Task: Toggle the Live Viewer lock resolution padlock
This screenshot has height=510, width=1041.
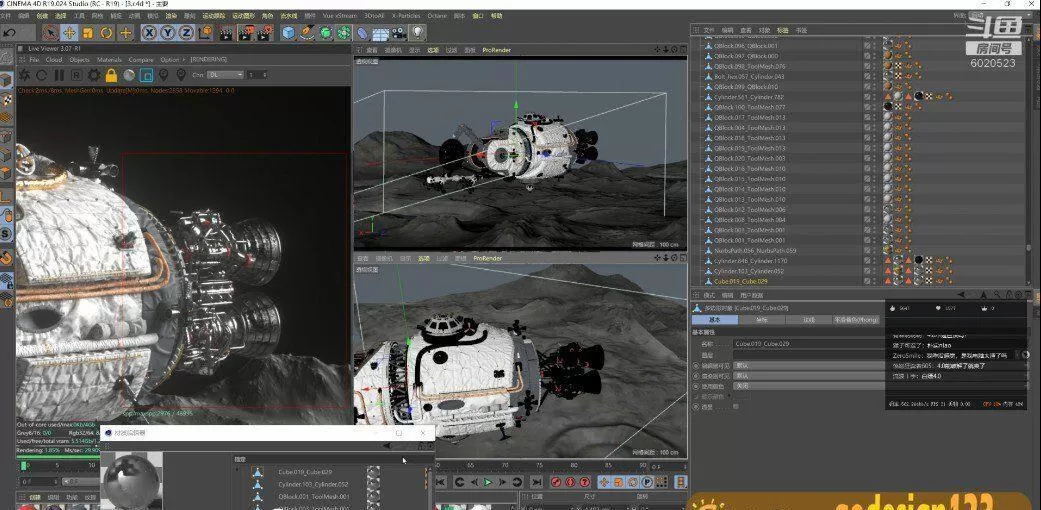Action: 111,75
